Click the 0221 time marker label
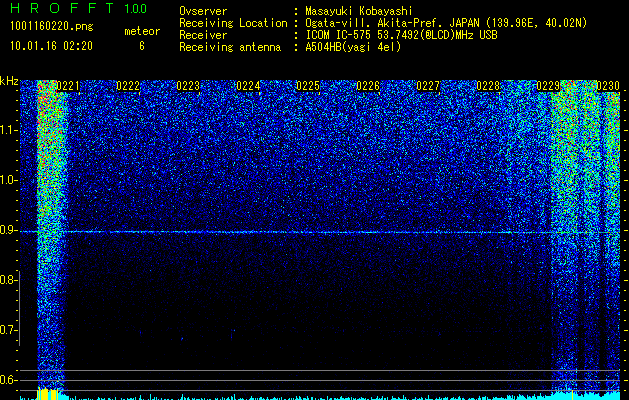629x400 pixels. click(x=68, y=86)
